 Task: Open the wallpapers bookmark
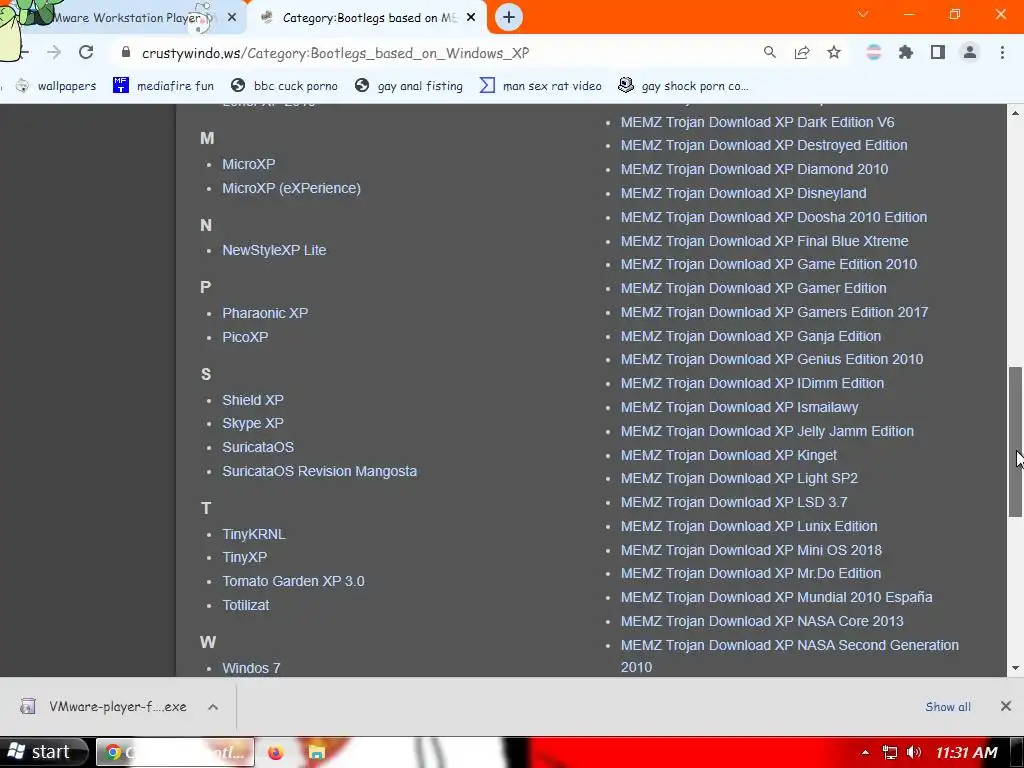tap(56, 86)
